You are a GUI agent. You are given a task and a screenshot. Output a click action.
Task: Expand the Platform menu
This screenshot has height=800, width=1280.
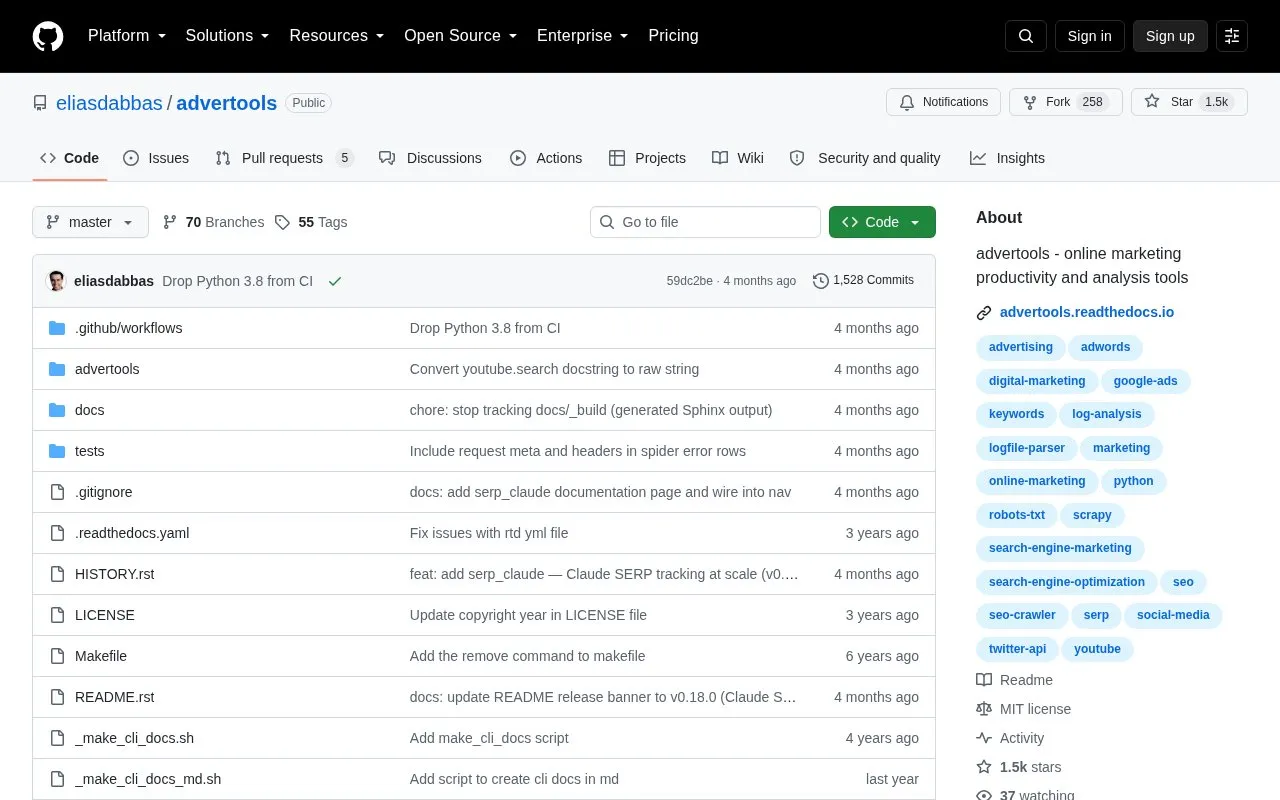point(127,36)
